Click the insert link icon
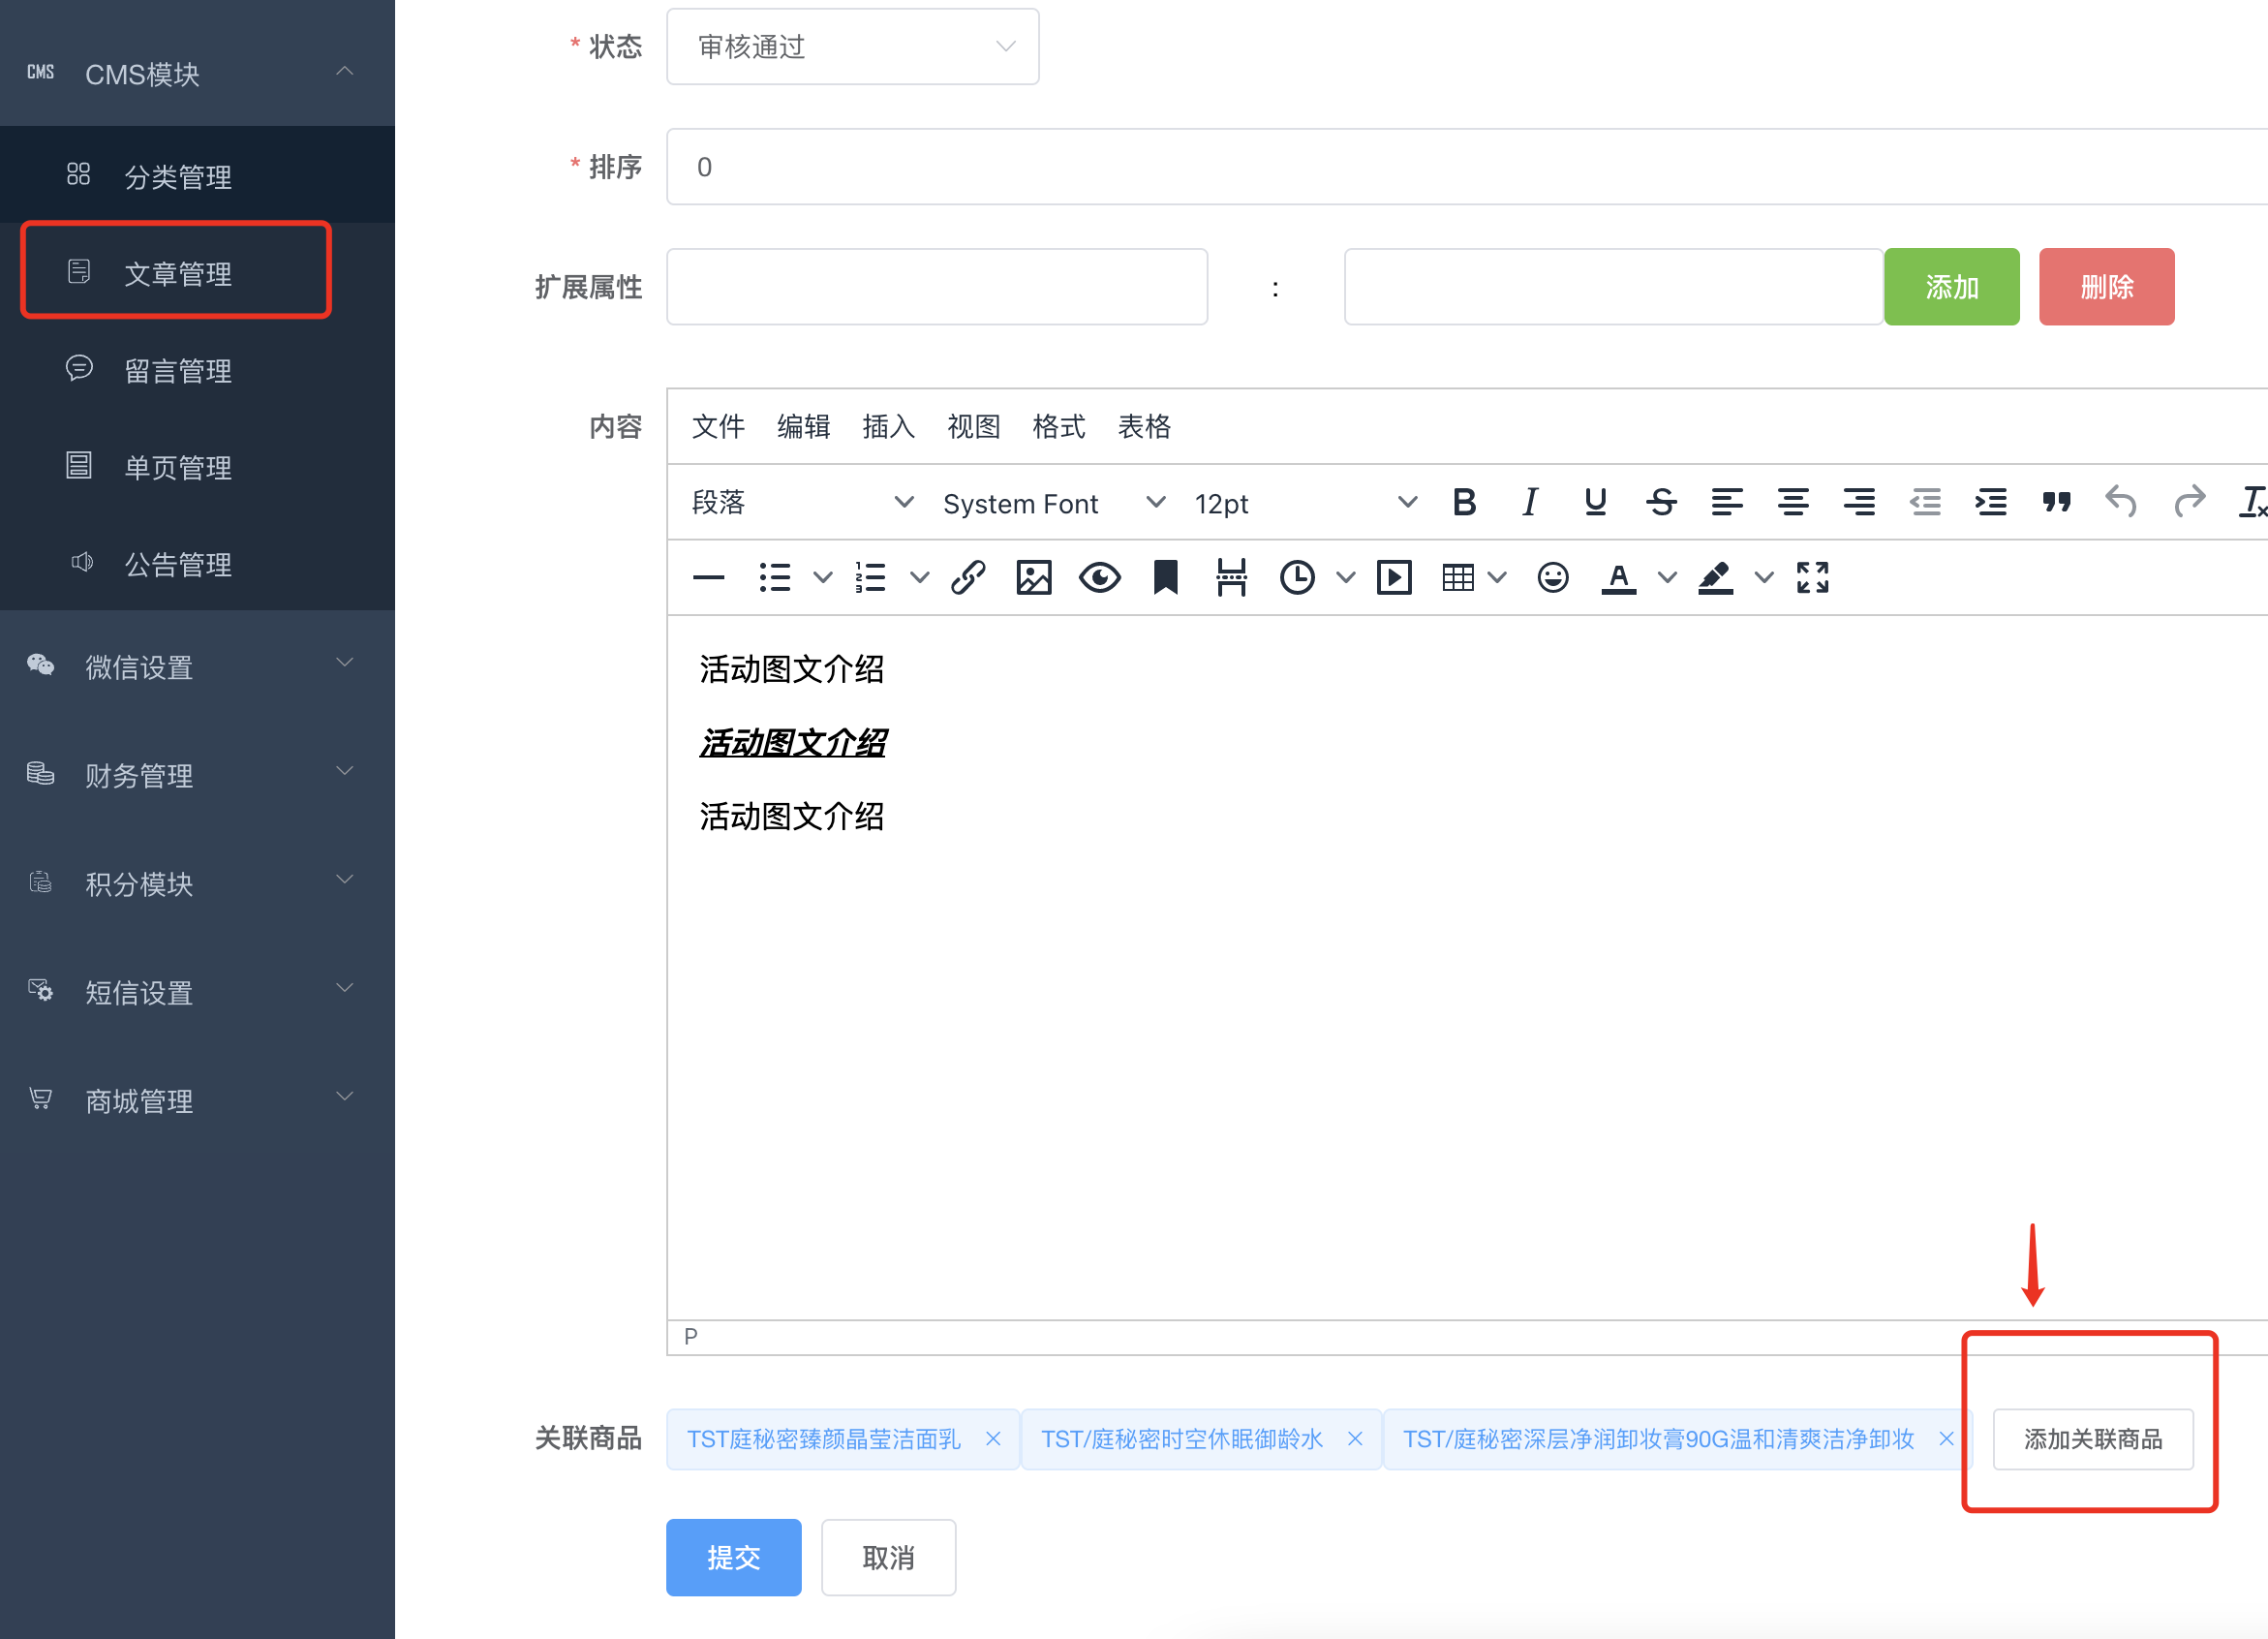The image size is (2268, 1639). pos(968,578)
